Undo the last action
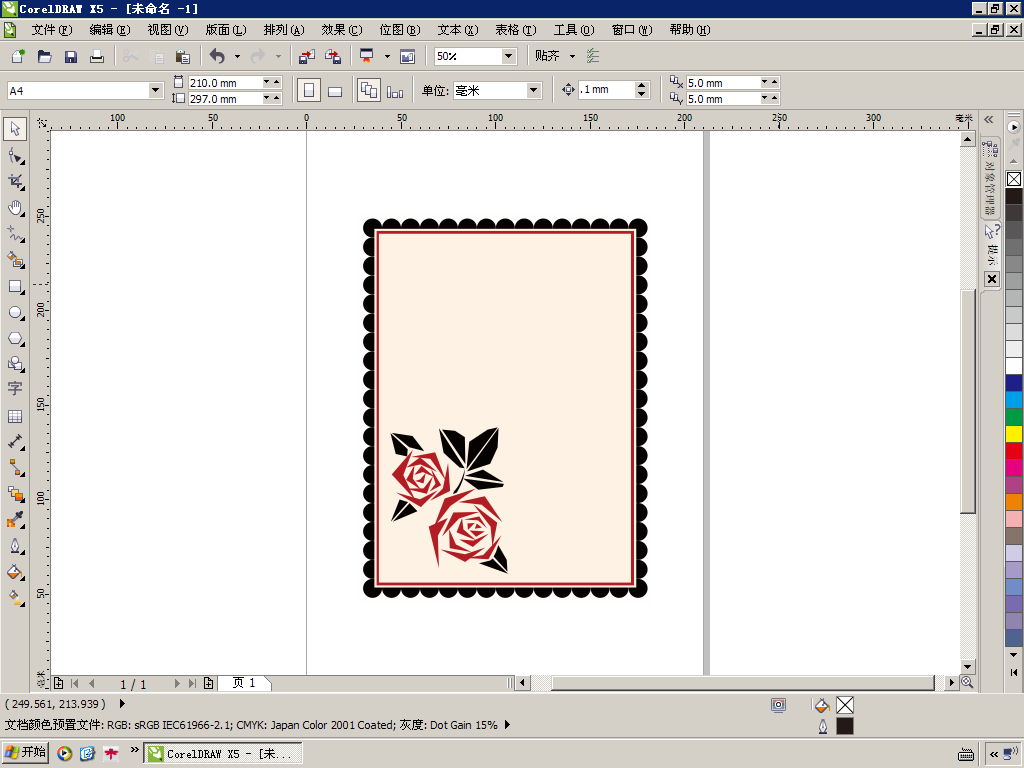 pos(217,56)
